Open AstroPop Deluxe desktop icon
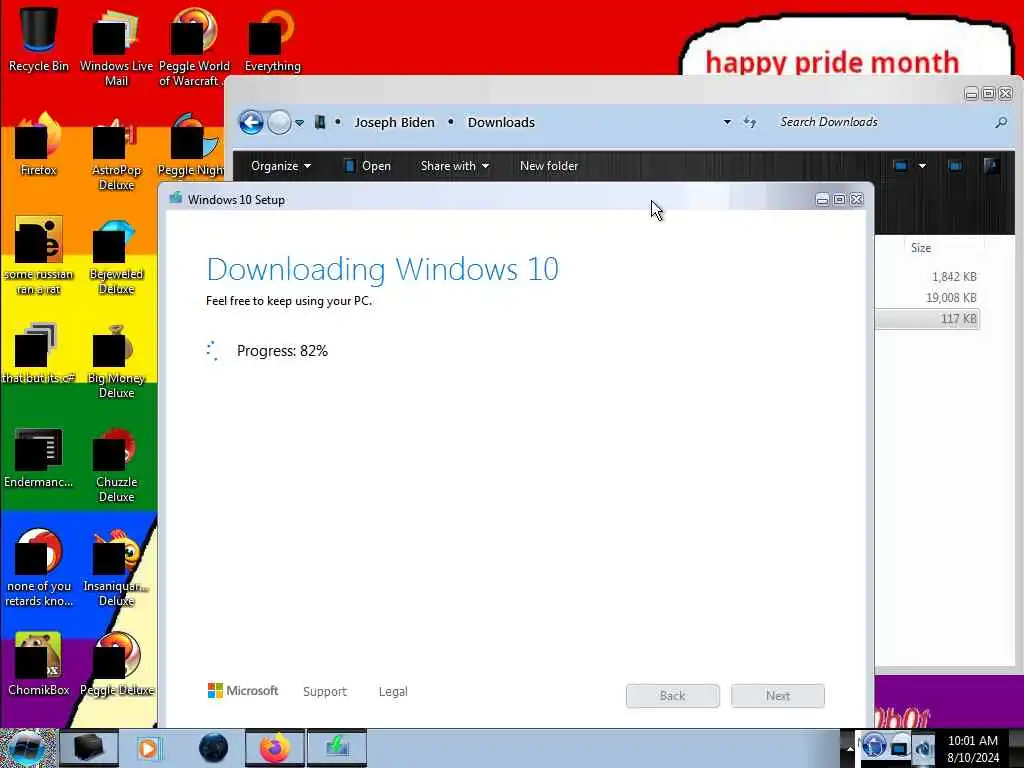This screenshot has height=768, width=1024. click(116, 152)
